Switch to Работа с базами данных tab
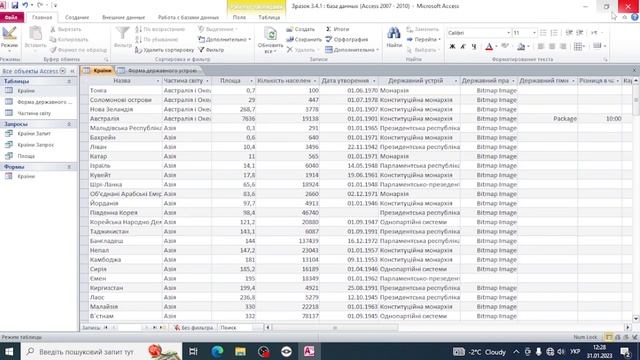The image size is (640, 360). click(188, 18)
